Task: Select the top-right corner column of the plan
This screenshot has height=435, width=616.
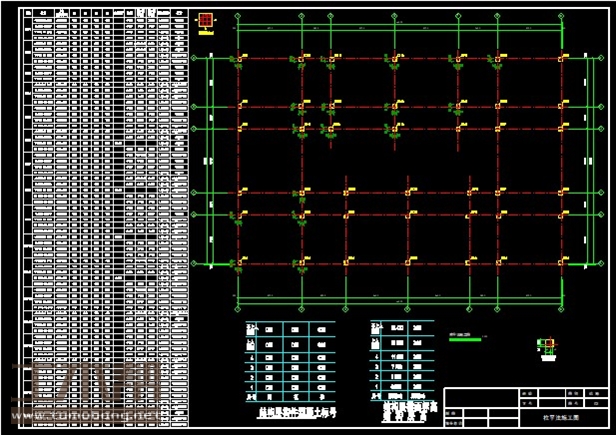Action: (x=563, y=59)
